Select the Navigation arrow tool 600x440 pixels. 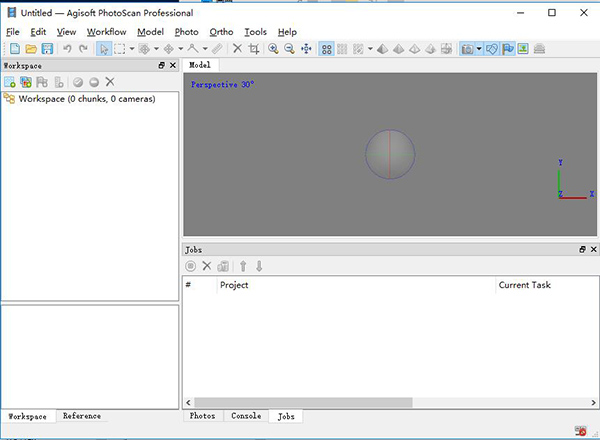point(104,48)
